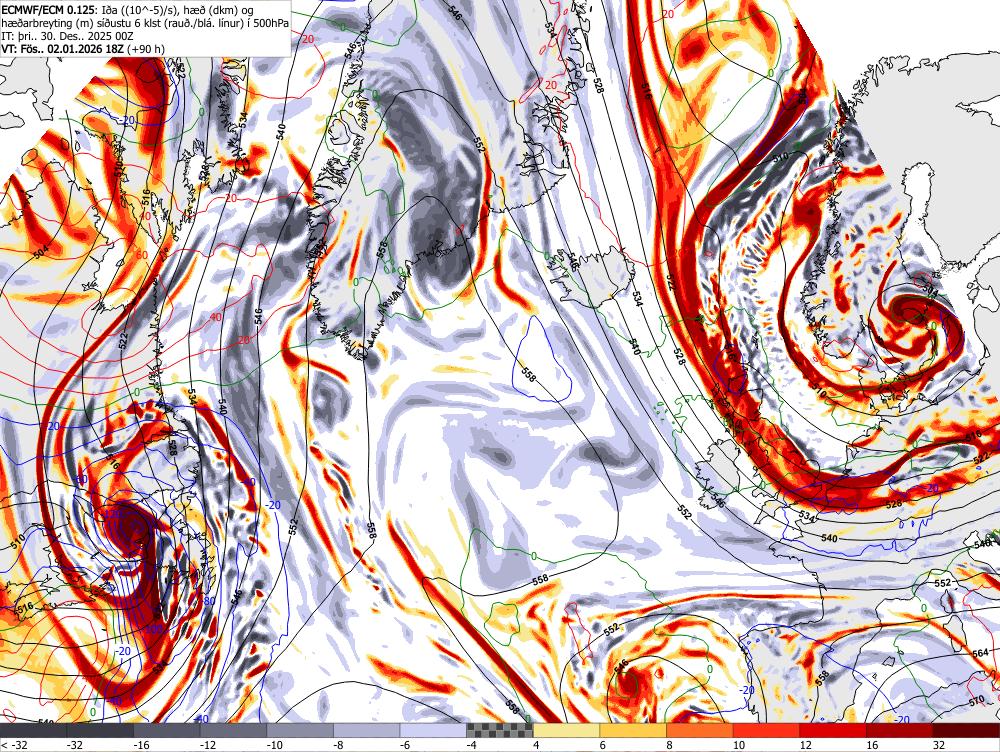The height and width of the screenshot is (752, 1000).
Task: Click the 'VT: Fös.. 02.01.2026 18Z (+90 h)' line
Action: (83, 48)
